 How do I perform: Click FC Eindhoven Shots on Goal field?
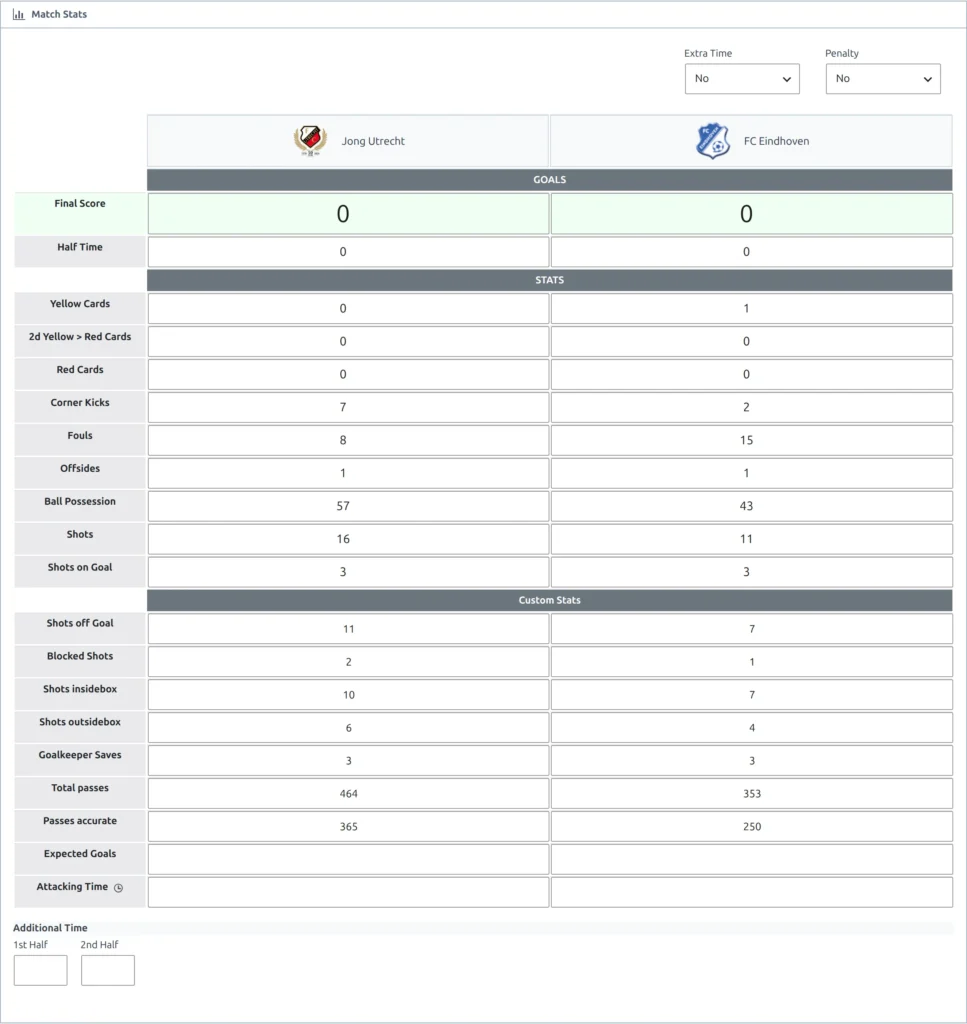pos(752,572)
